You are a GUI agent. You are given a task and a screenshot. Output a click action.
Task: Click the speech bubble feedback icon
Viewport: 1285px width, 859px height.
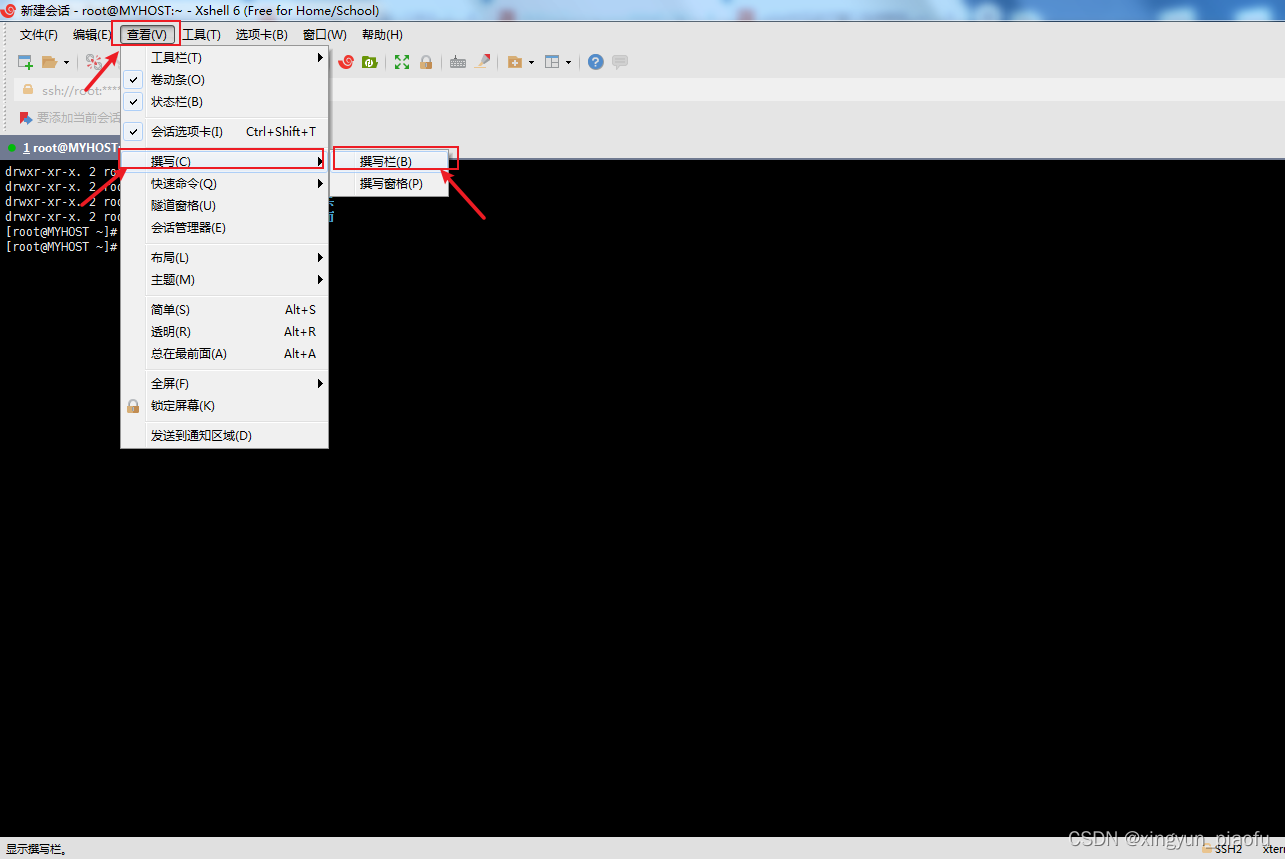coord(620,62)
